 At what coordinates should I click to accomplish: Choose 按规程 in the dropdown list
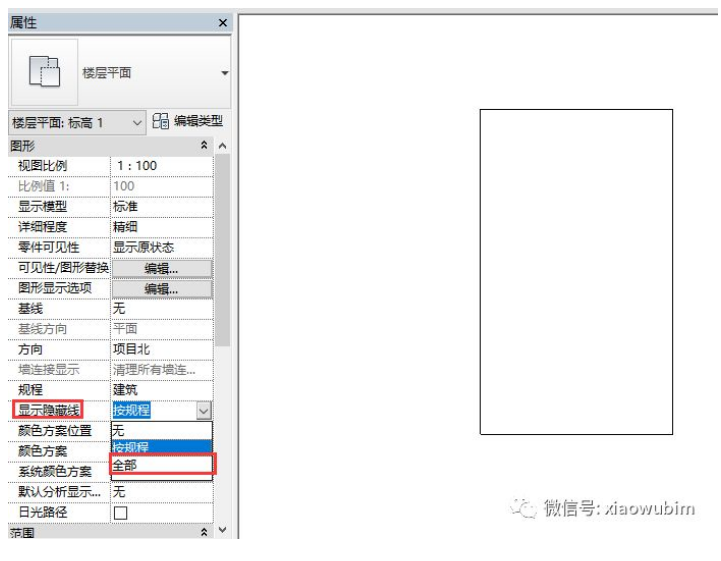[x=162, y=447]
